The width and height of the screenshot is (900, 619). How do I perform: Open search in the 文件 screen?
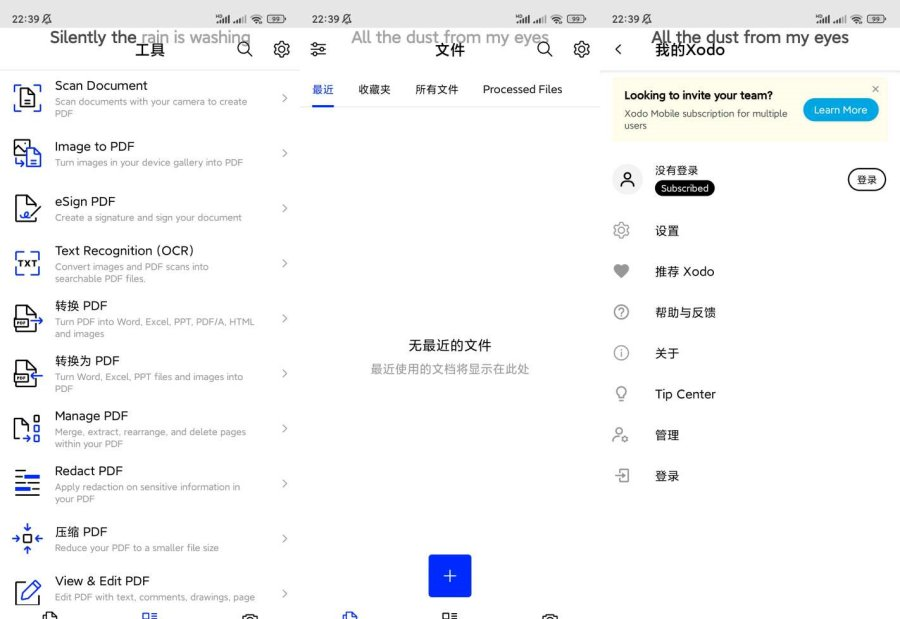545,49
